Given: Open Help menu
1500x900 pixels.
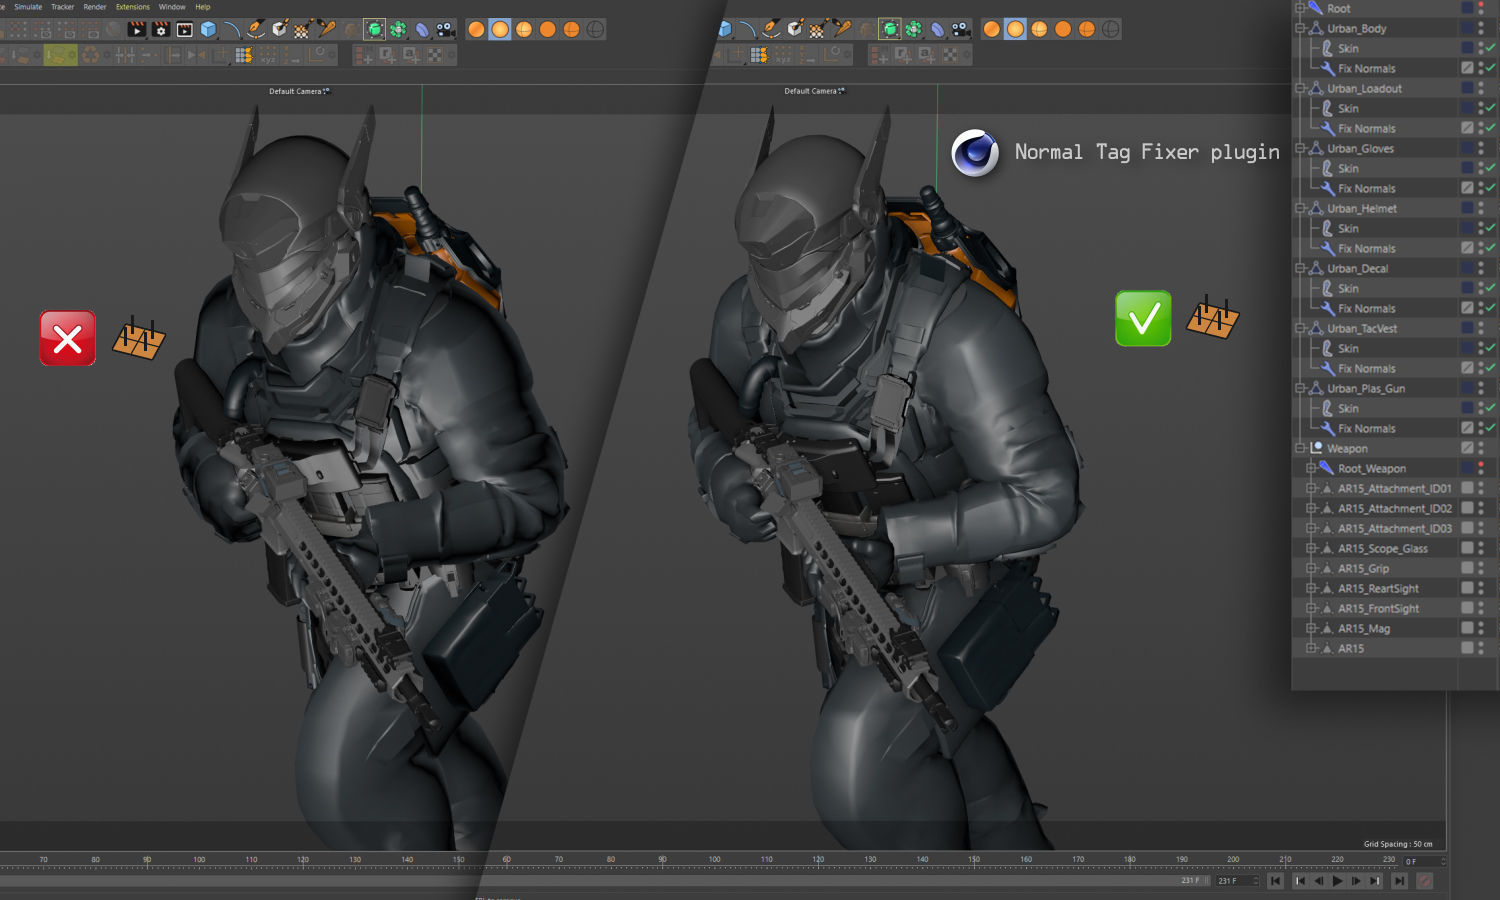Looking at the screenshot, I should pyautogui.click(x=203, y=7).
